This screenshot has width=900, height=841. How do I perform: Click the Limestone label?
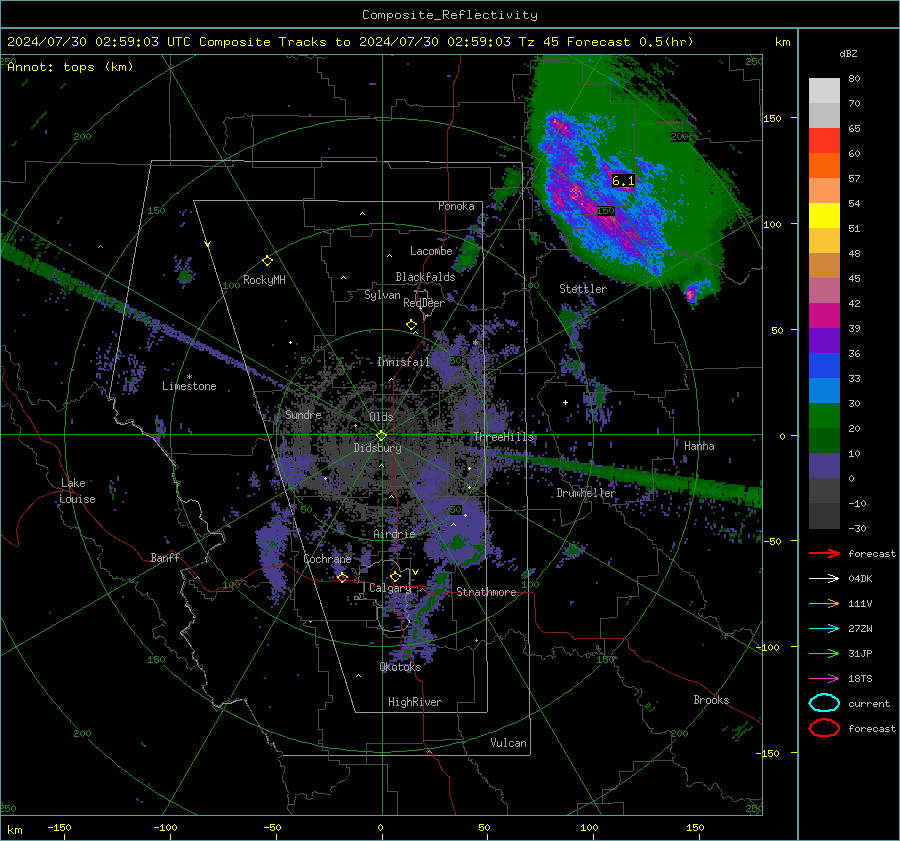tap(189, 386)
